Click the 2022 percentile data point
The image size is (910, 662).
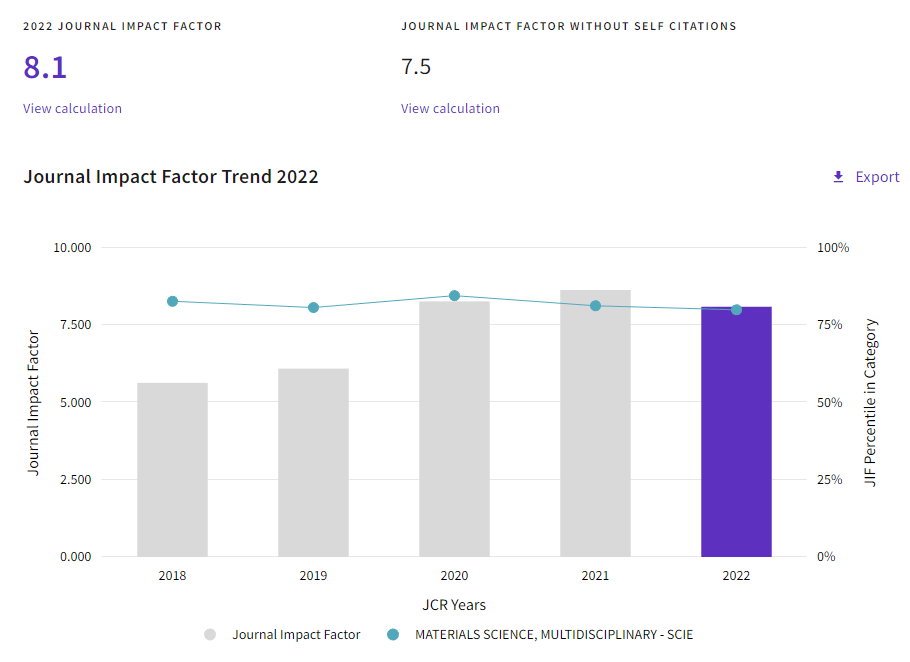coord(736,309)
